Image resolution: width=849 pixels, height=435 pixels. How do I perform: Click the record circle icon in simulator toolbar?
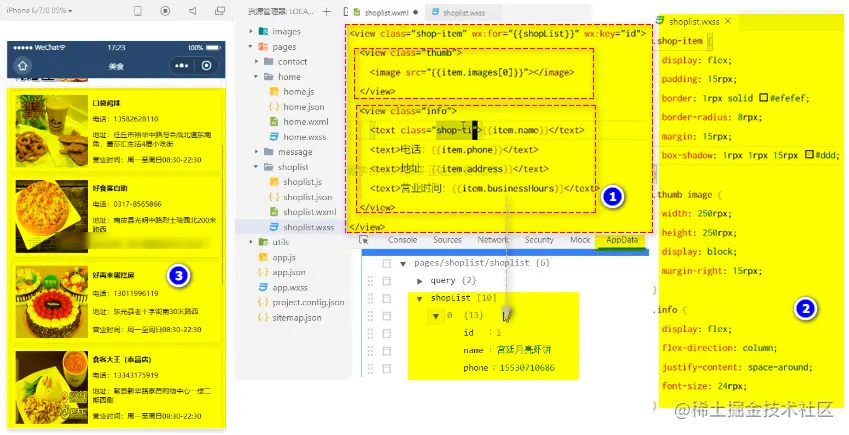(165, 11)
